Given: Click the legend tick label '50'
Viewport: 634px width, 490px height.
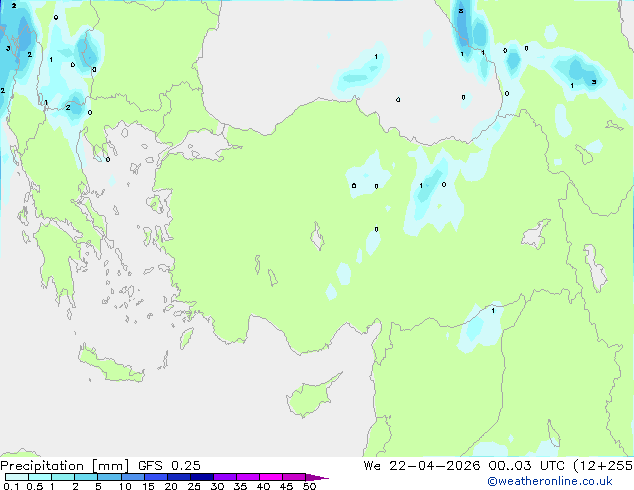Looking at the screenshot, I should tap(309, 486).
